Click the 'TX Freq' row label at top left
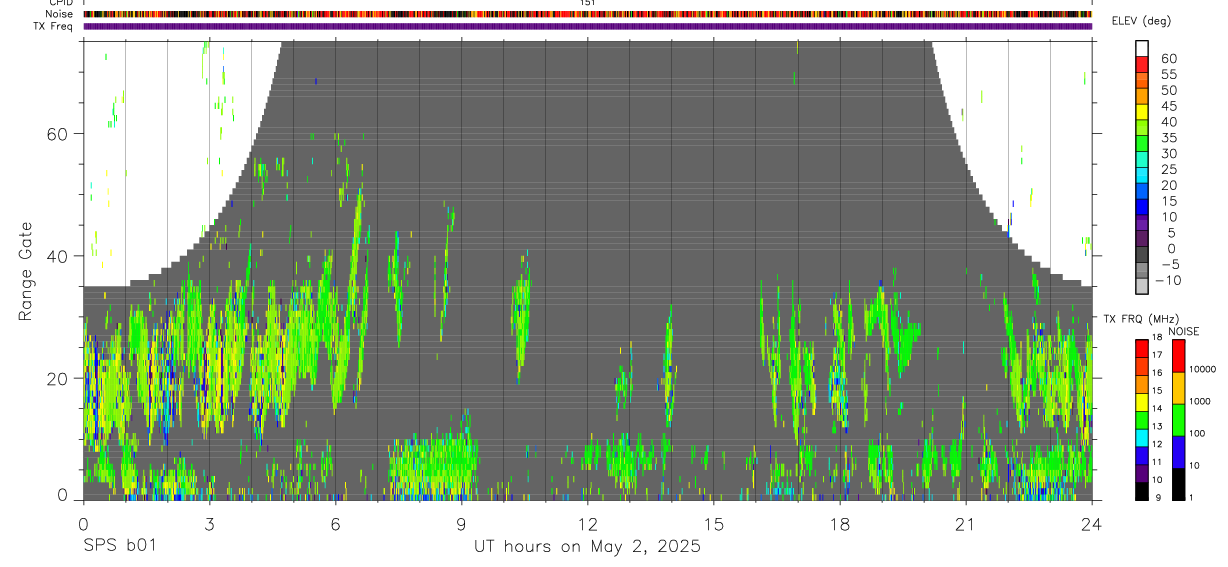This screenshot has height=567, width=1228. click(54, 26)
